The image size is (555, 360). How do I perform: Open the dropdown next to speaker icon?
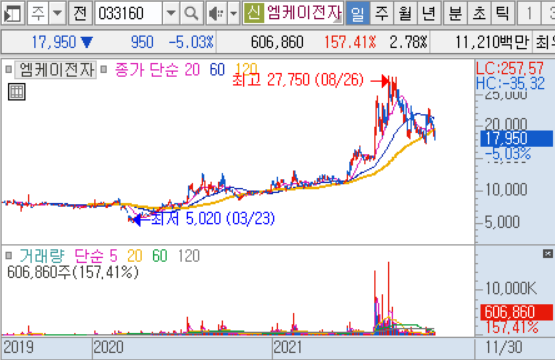[x=233, y=13]
